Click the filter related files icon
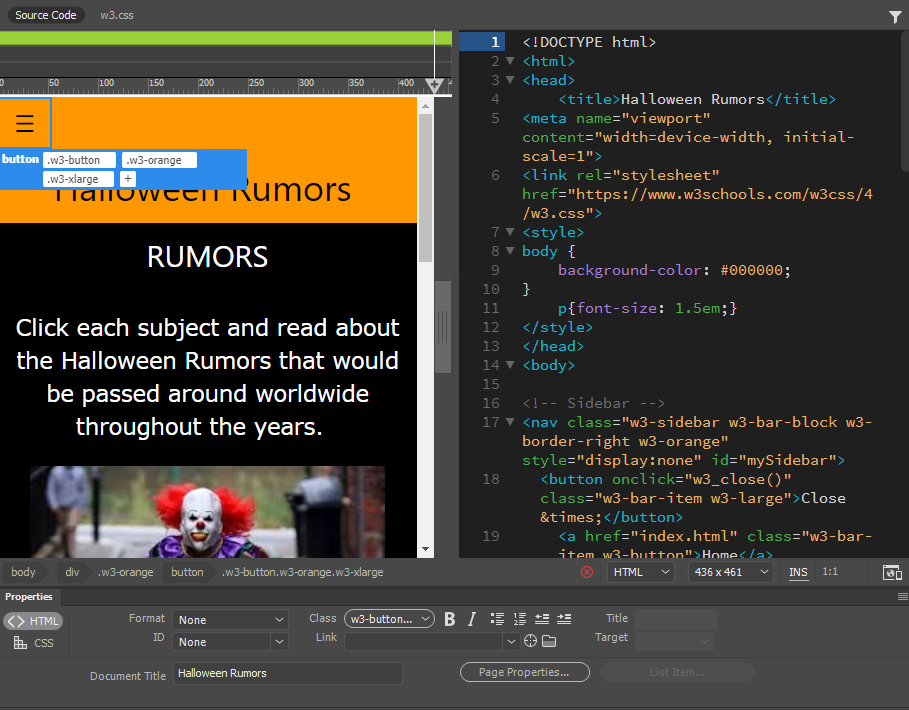The width and height of the screenshot is (909, 710). (x=894, y=16)
